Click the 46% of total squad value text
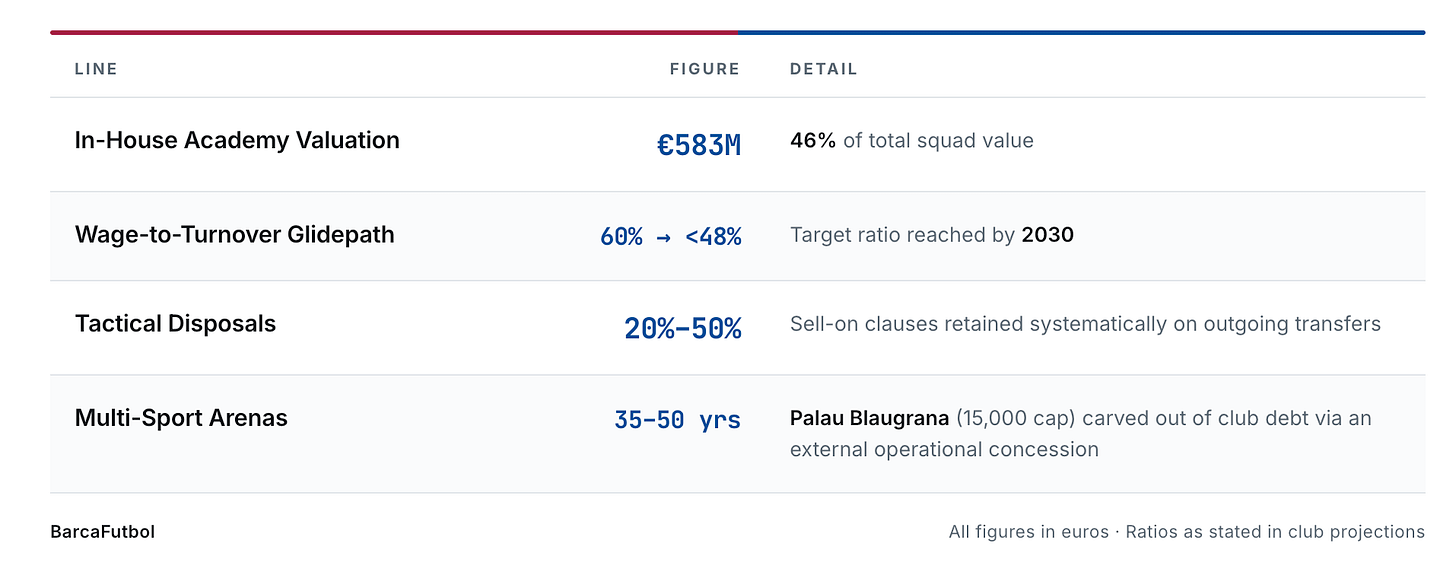 tap(912, 141)
